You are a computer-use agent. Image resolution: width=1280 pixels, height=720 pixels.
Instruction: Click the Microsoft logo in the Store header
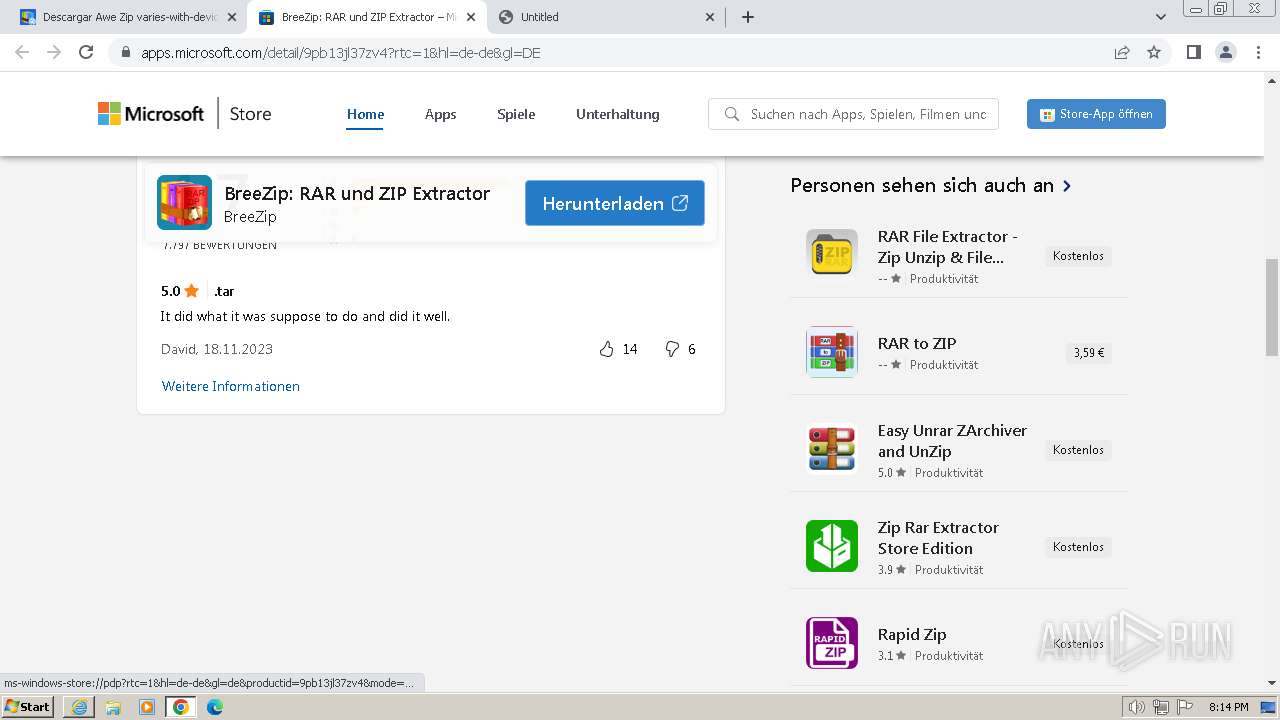pos(151,114)
